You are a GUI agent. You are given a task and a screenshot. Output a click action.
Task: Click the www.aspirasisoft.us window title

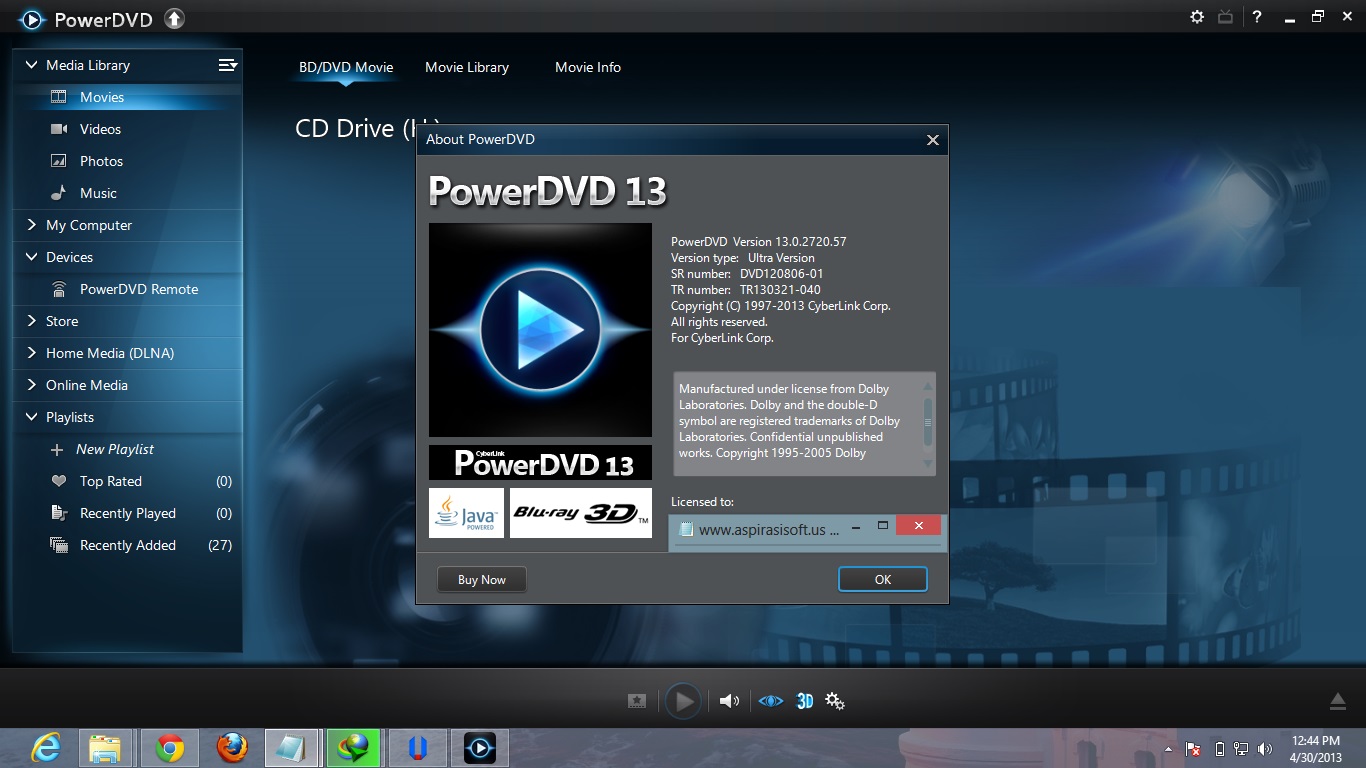coord(768,530)
